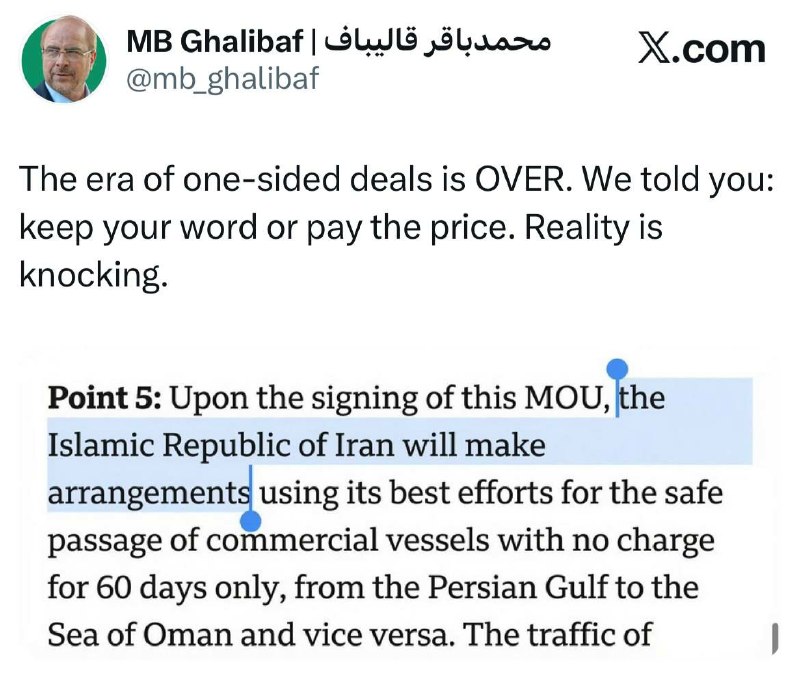Open the embedded document screenshot image
This screenshot has width=800, height=684.
(399, 505)
